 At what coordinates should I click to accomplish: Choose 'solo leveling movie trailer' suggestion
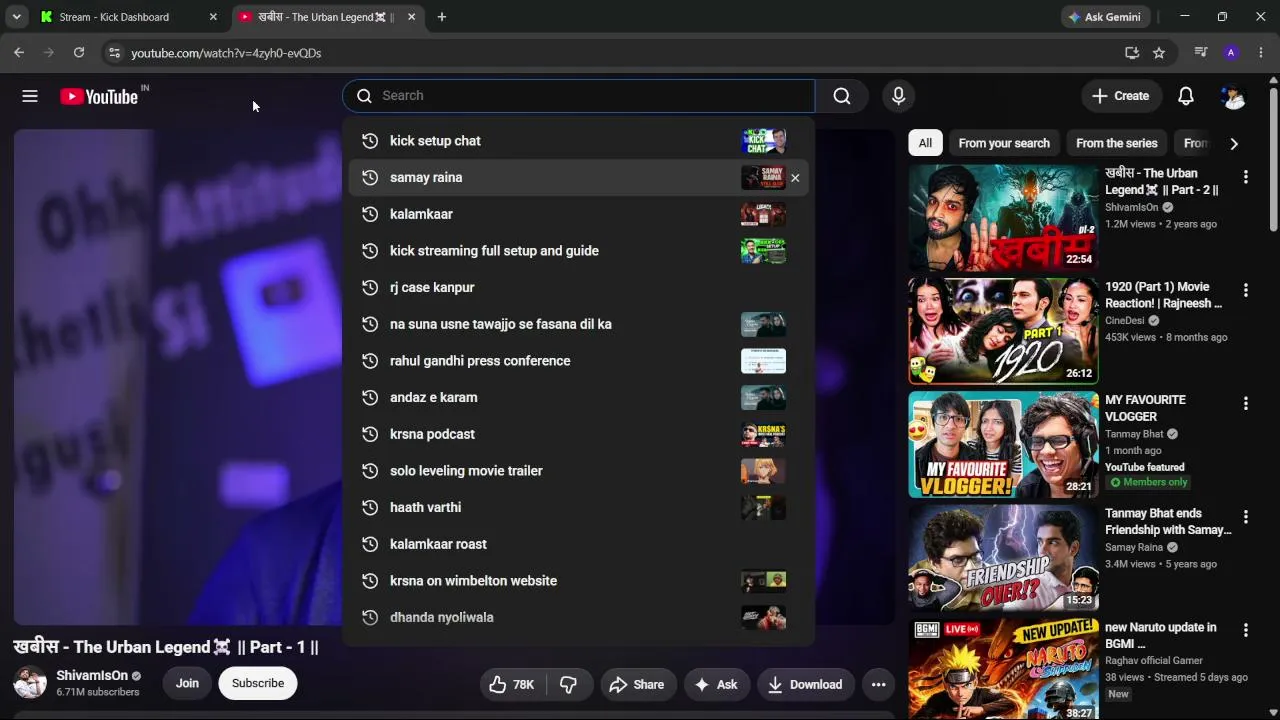point(578,471)
